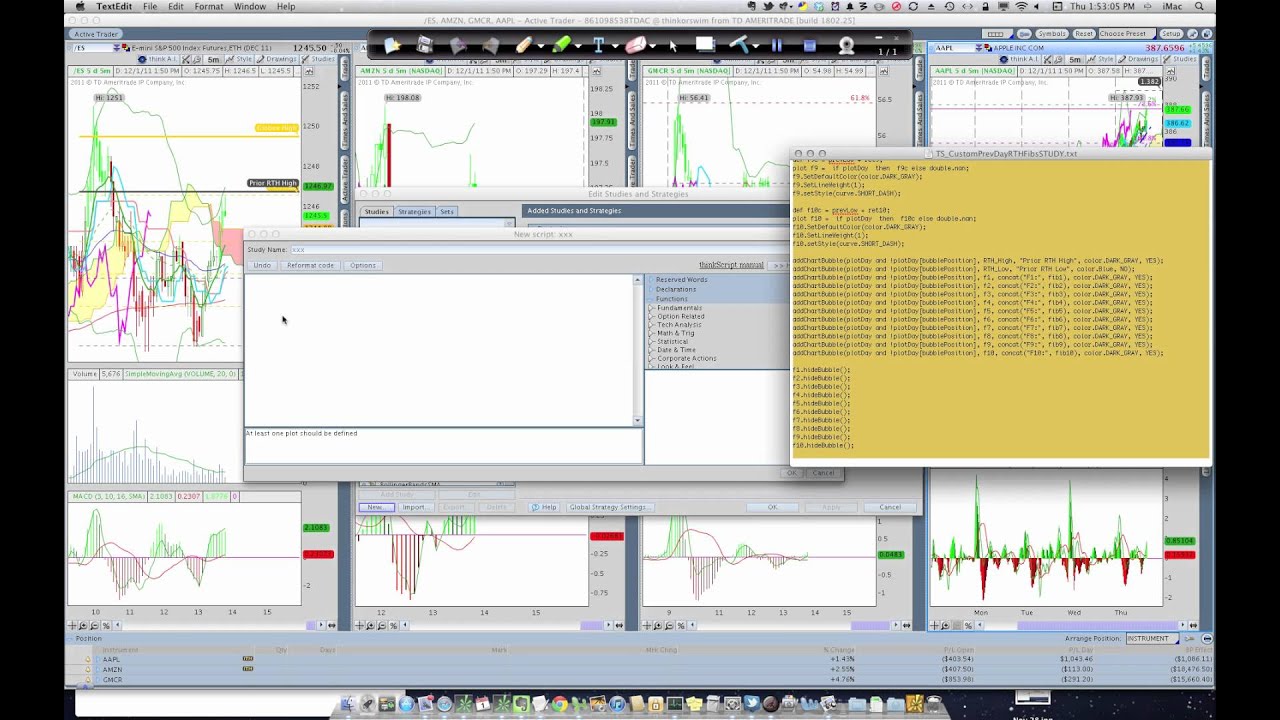The width and height of the screenshot is (1280, 720).
Task: Expand Fundamentals functions node
Action: coord(652,308)
